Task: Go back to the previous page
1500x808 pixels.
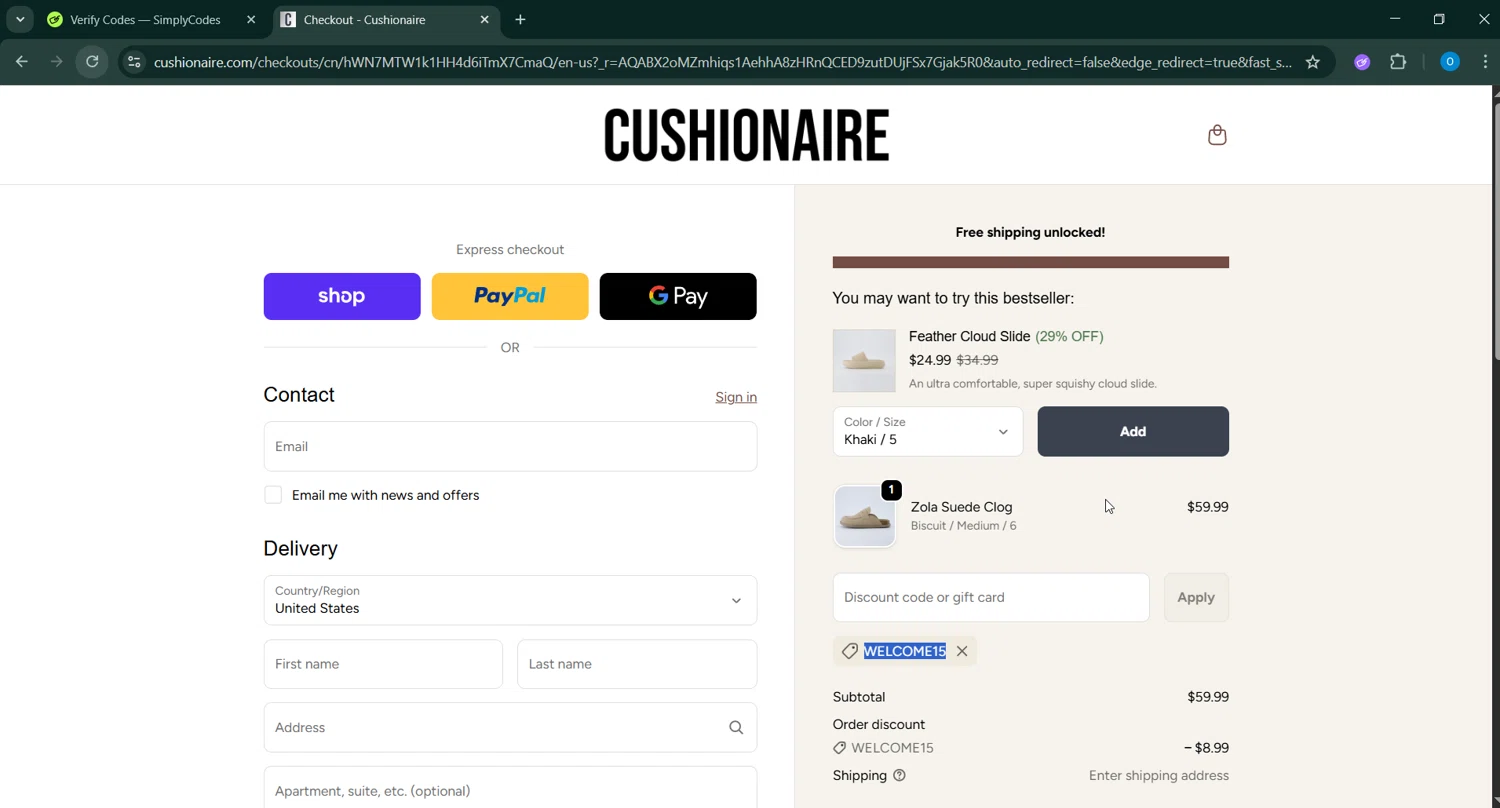Action: tap(22, 62)
